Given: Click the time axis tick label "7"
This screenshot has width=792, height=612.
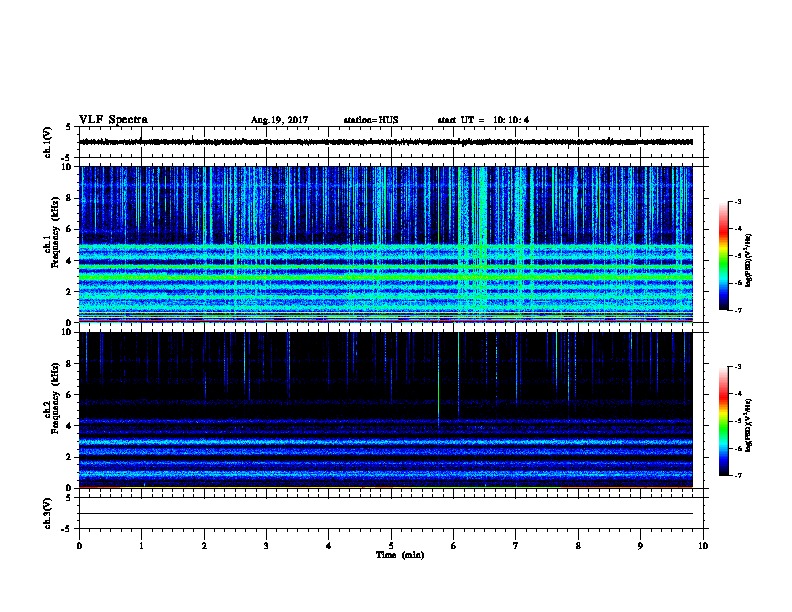Looking at the screenshot, I should pos(516,546).
